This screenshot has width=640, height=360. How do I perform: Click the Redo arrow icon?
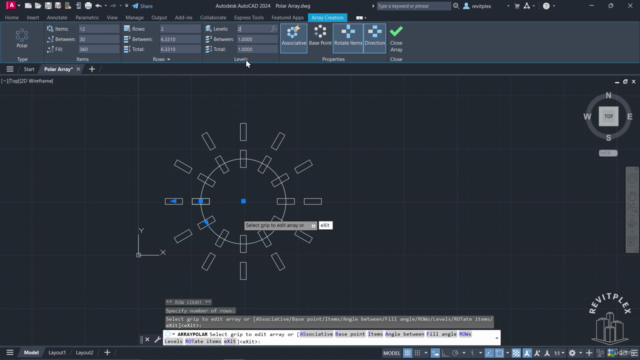click(113, 6)
